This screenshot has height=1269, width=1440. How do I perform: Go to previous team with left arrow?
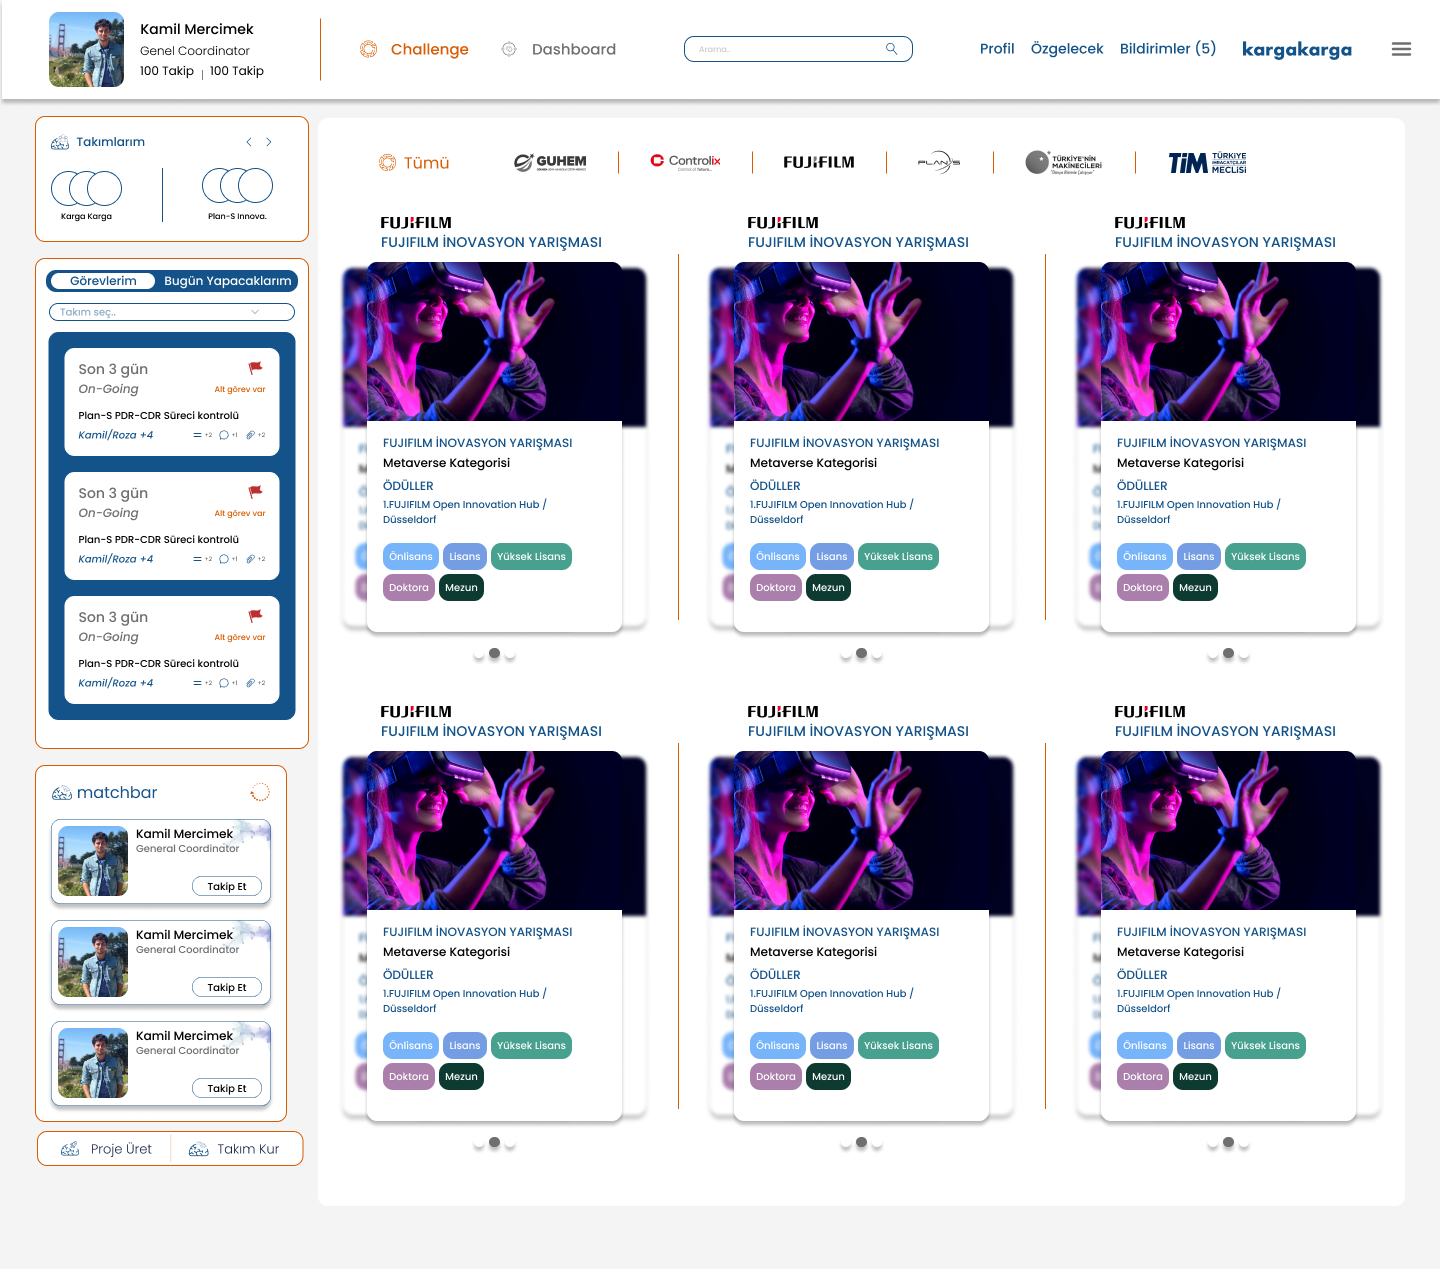point(249,142)
